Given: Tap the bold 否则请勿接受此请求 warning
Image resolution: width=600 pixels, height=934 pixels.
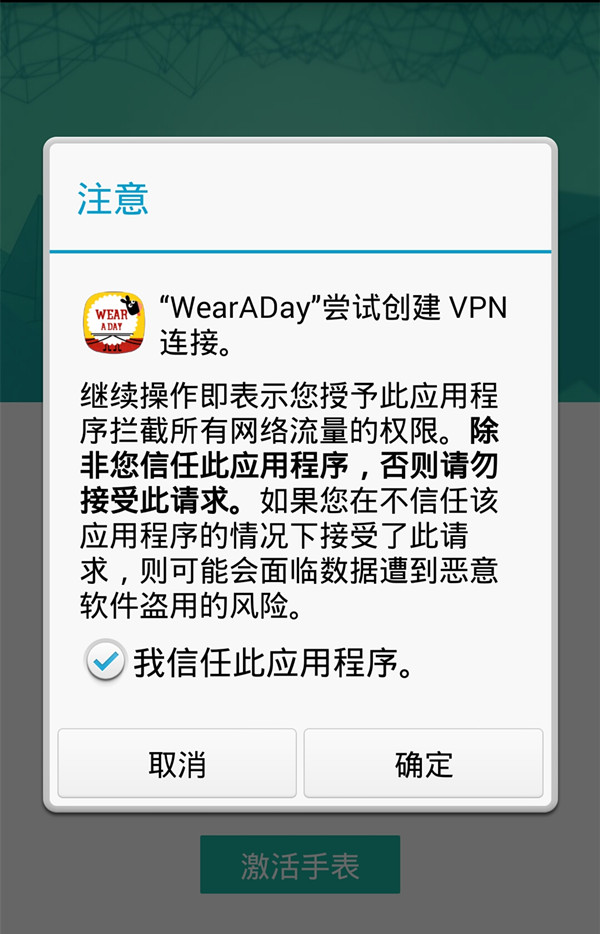Looking at the screenshot, I should point(289,482).
